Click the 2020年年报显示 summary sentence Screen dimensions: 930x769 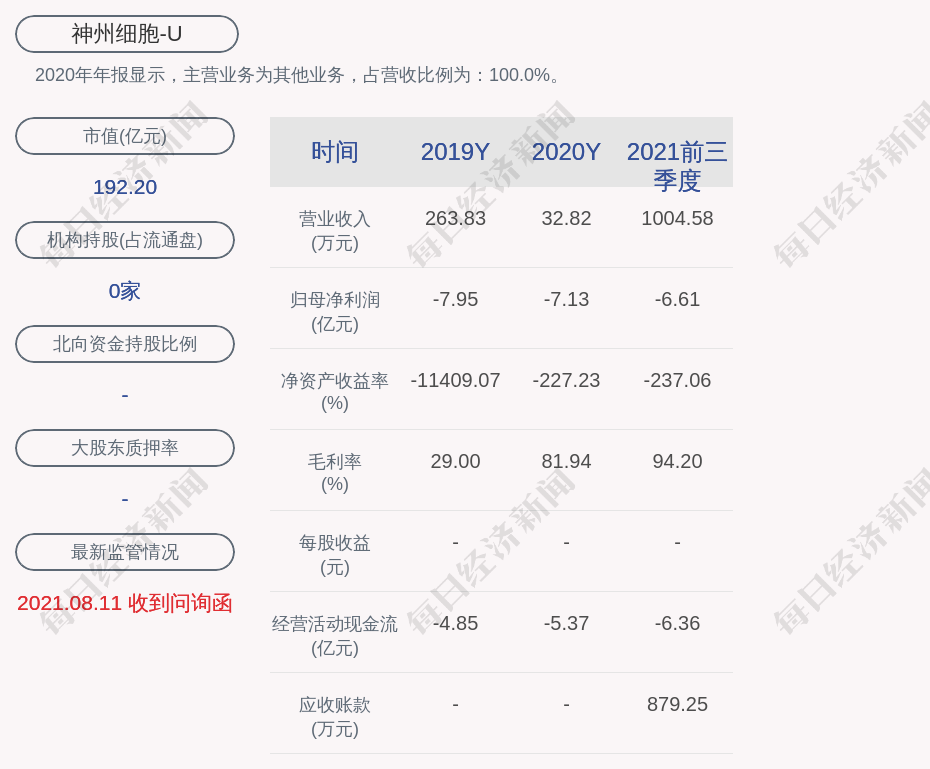[297, 75]
